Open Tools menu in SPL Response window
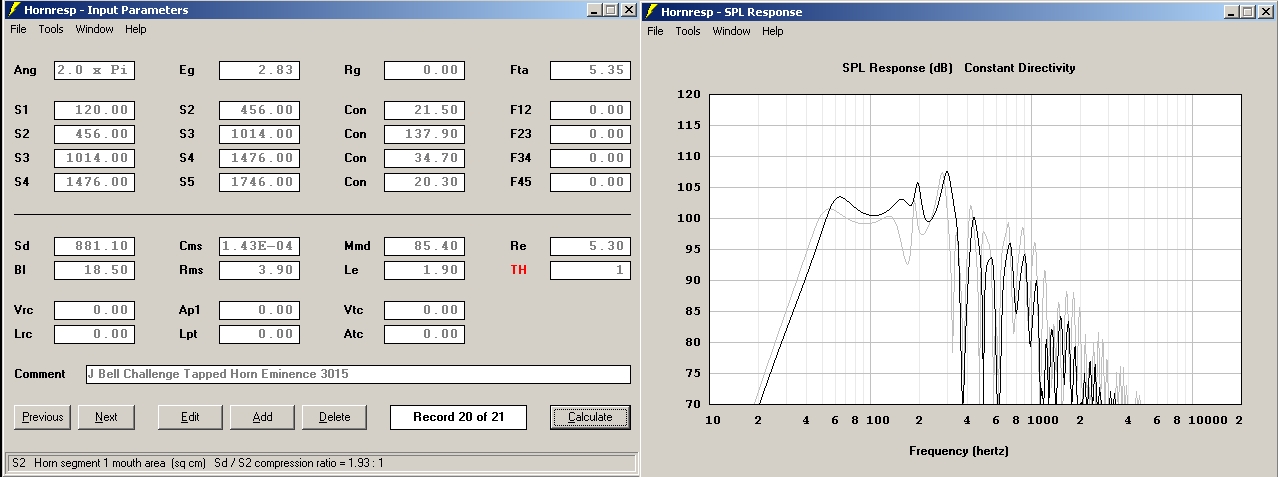 pos(688,31)
